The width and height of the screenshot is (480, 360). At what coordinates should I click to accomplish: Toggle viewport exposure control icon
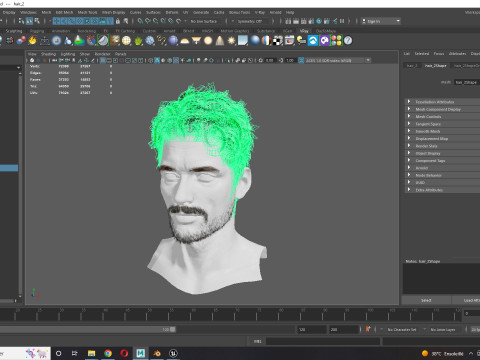coord(261,60)
